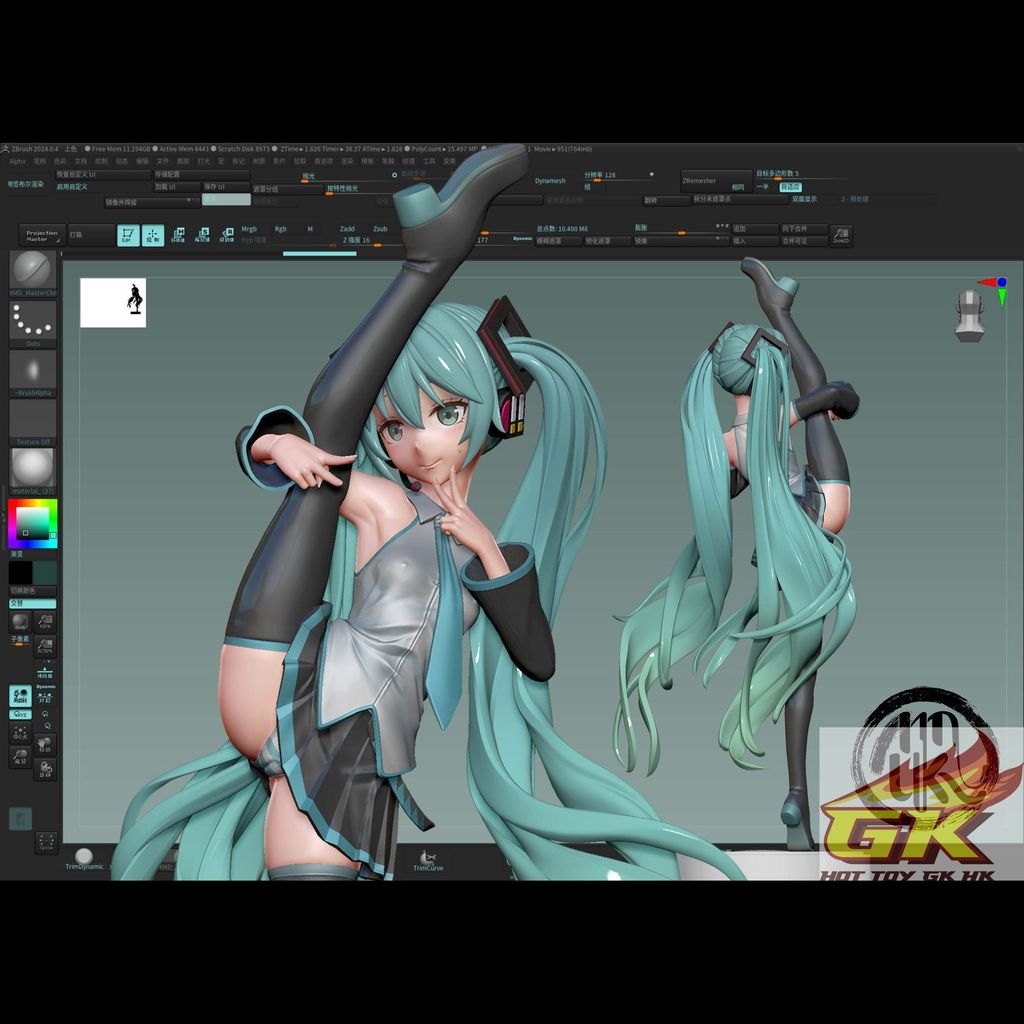Open the material sphere selector

pos(32,466)
